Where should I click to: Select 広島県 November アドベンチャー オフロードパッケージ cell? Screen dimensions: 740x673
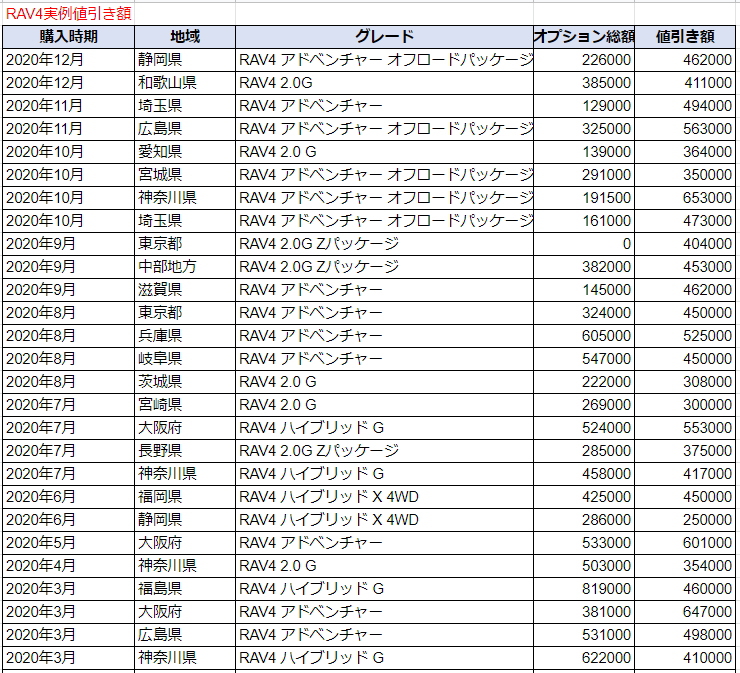(385, 129)
